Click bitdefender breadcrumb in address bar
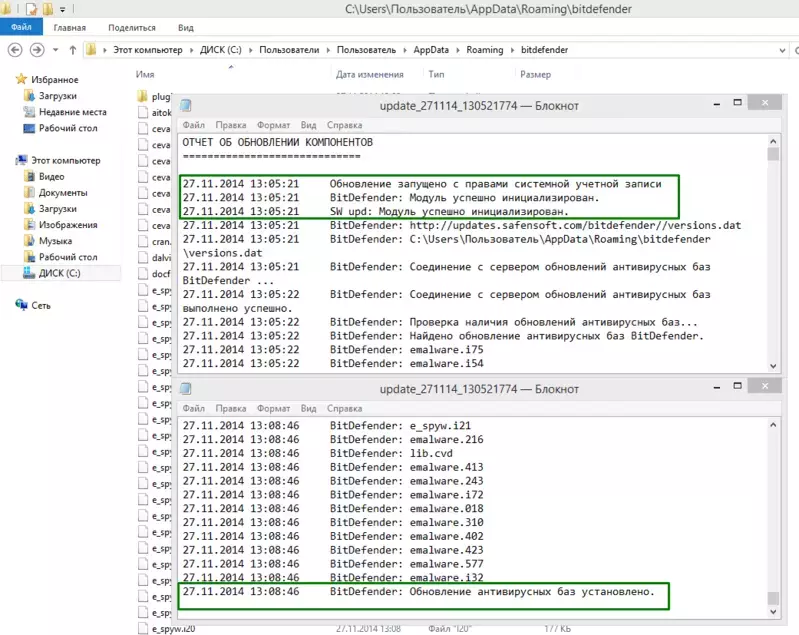 [x=544, y=49]
